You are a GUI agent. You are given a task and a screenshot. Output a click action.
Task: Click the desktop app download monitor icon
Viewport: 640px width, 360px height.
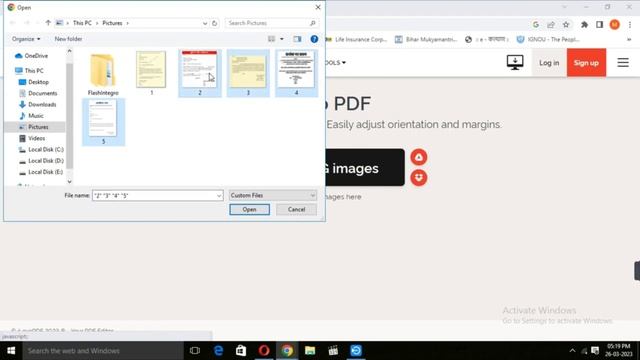(515, 62)
